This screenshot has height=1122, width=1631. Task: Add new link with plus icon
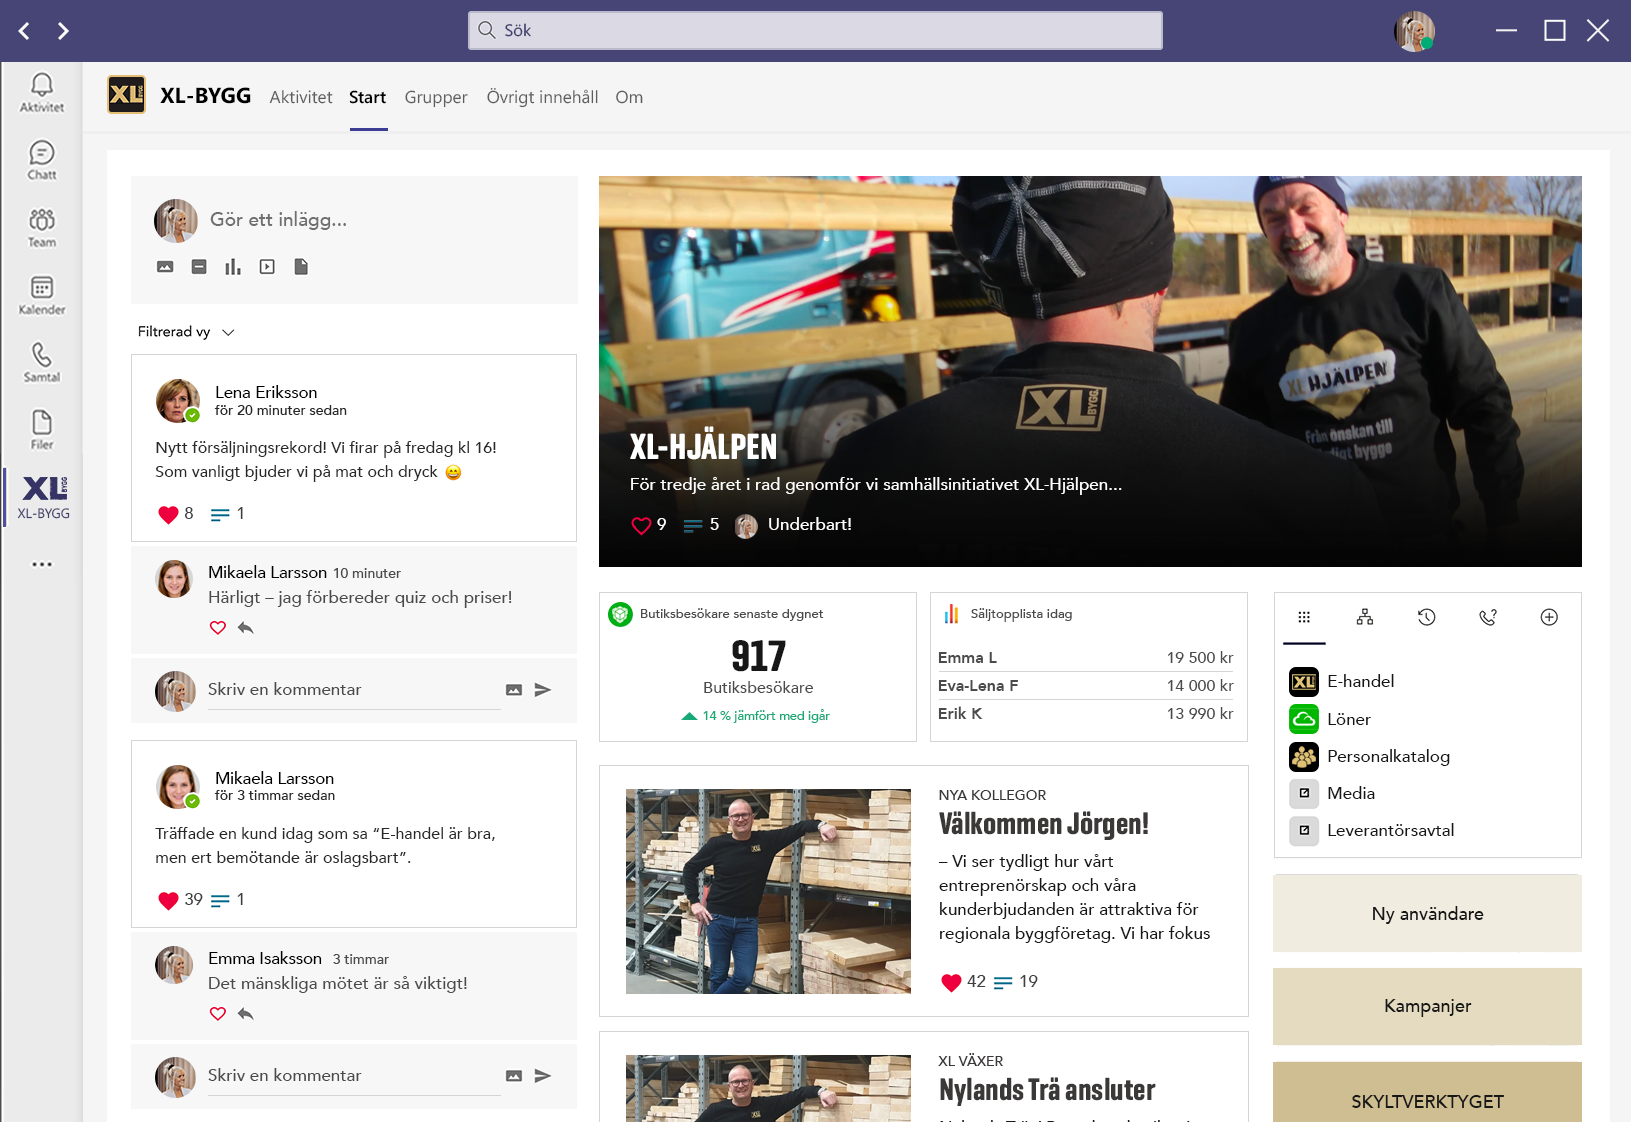coord(1549,618)
